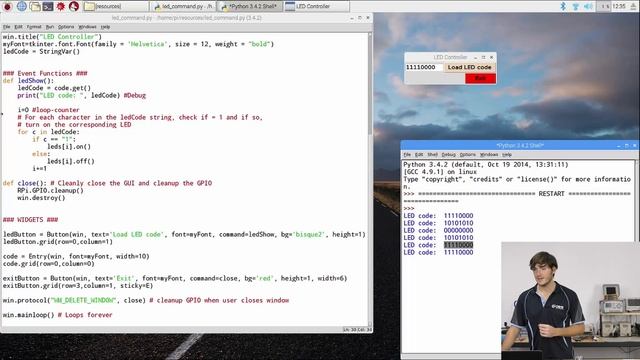Click the LED code entry field showing 11110000
Image resolution: width=640 pixels, height=360 pixels.
(424, 67)
